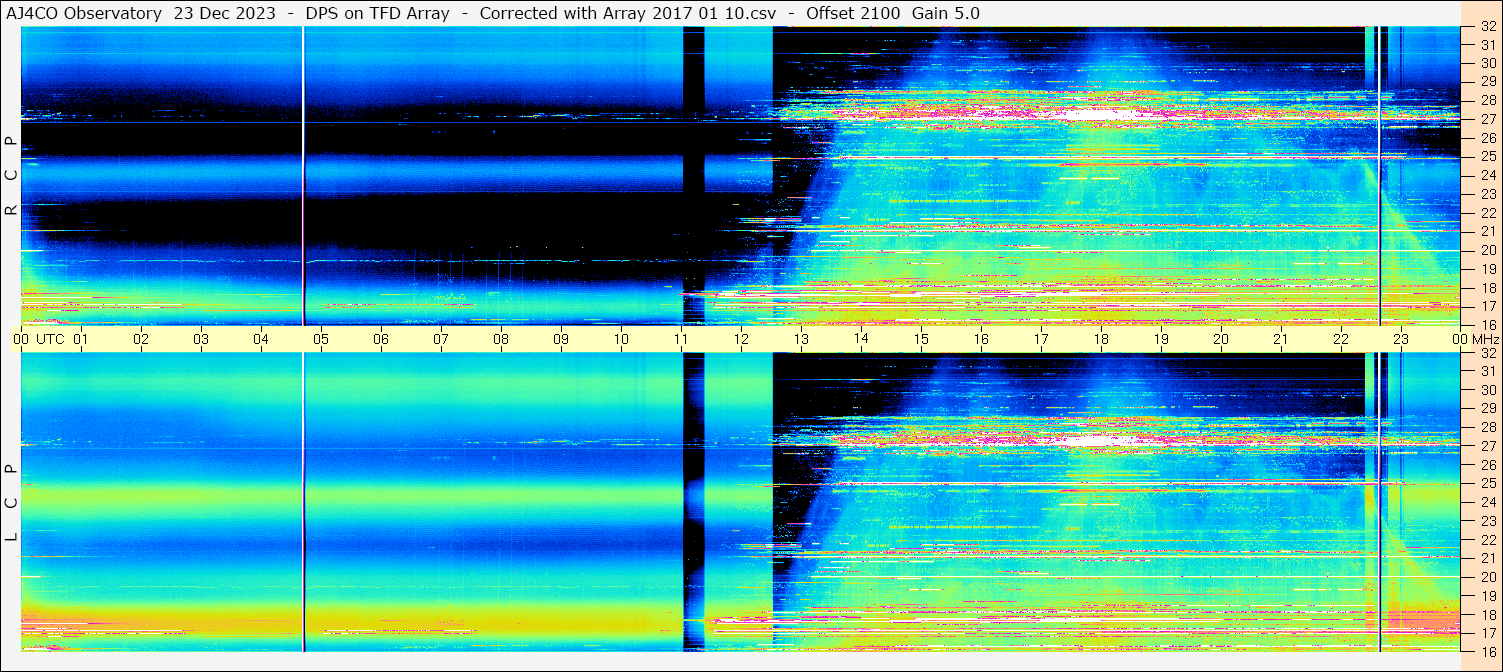This screenshot has width=1503, height=672.
Task: Select the 18 hour time axis marker
Action: click(x=1101, y=339)
